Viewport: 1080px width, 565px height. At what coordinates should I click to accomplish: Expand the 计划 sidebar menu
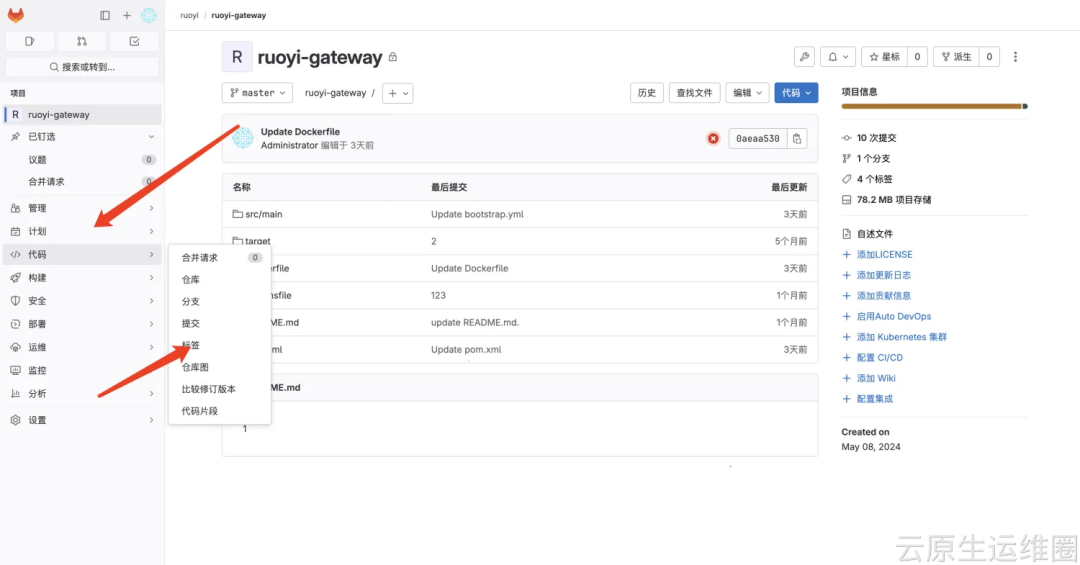(x=83, y=232)
